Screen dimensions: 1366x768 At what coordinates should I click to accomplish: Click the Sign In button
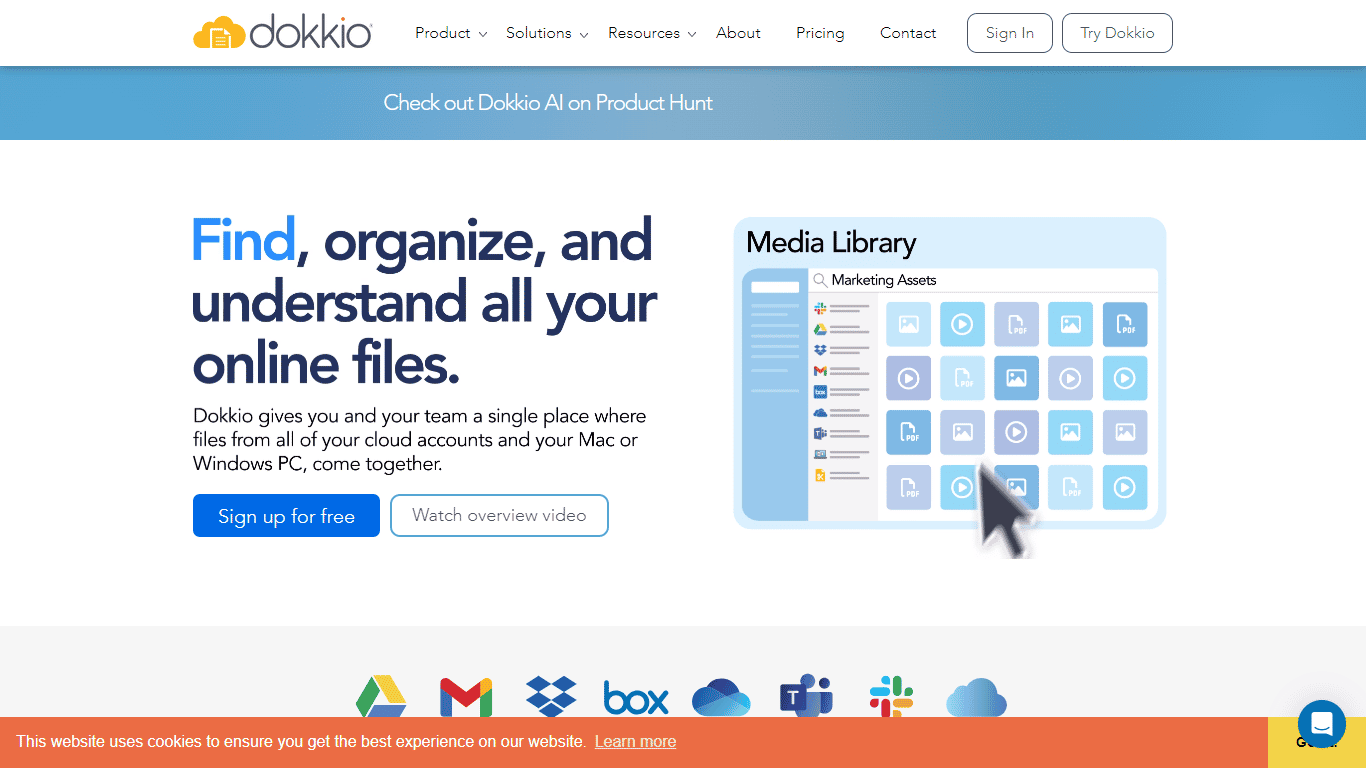(1010, 33)
